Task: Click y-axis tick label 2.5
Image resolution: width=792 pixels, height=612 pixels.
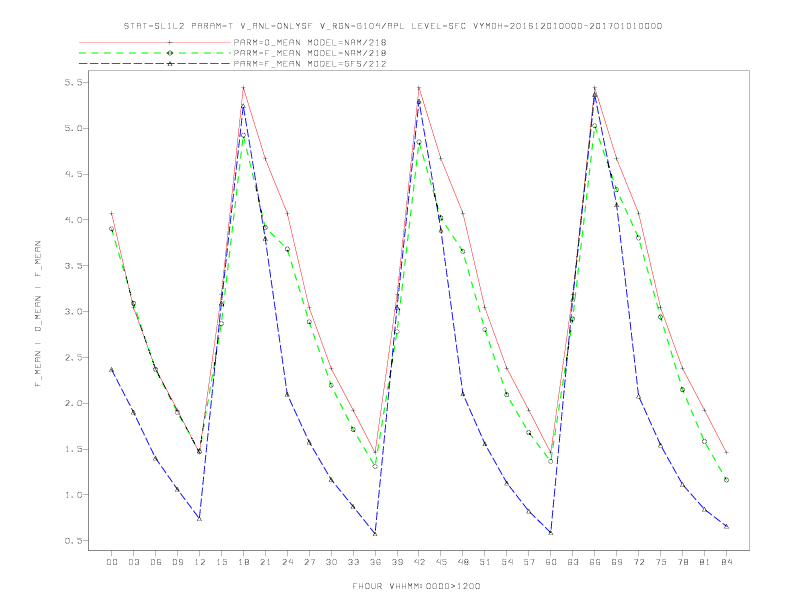Action: pyautogui.click(x=76, y=358)
